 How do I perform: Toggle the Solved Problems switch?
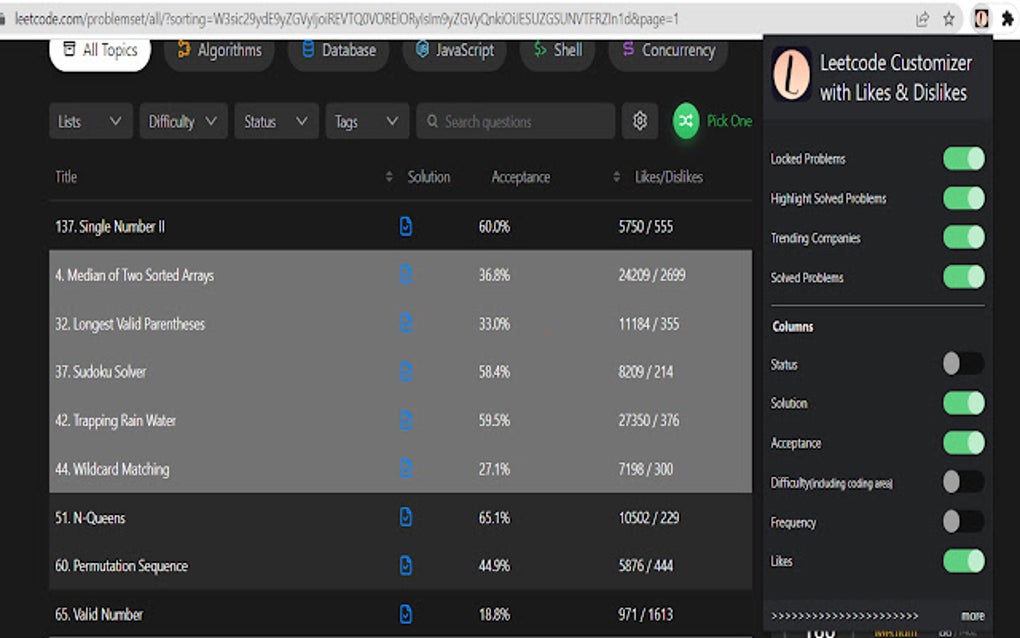(x=964, y=277)
